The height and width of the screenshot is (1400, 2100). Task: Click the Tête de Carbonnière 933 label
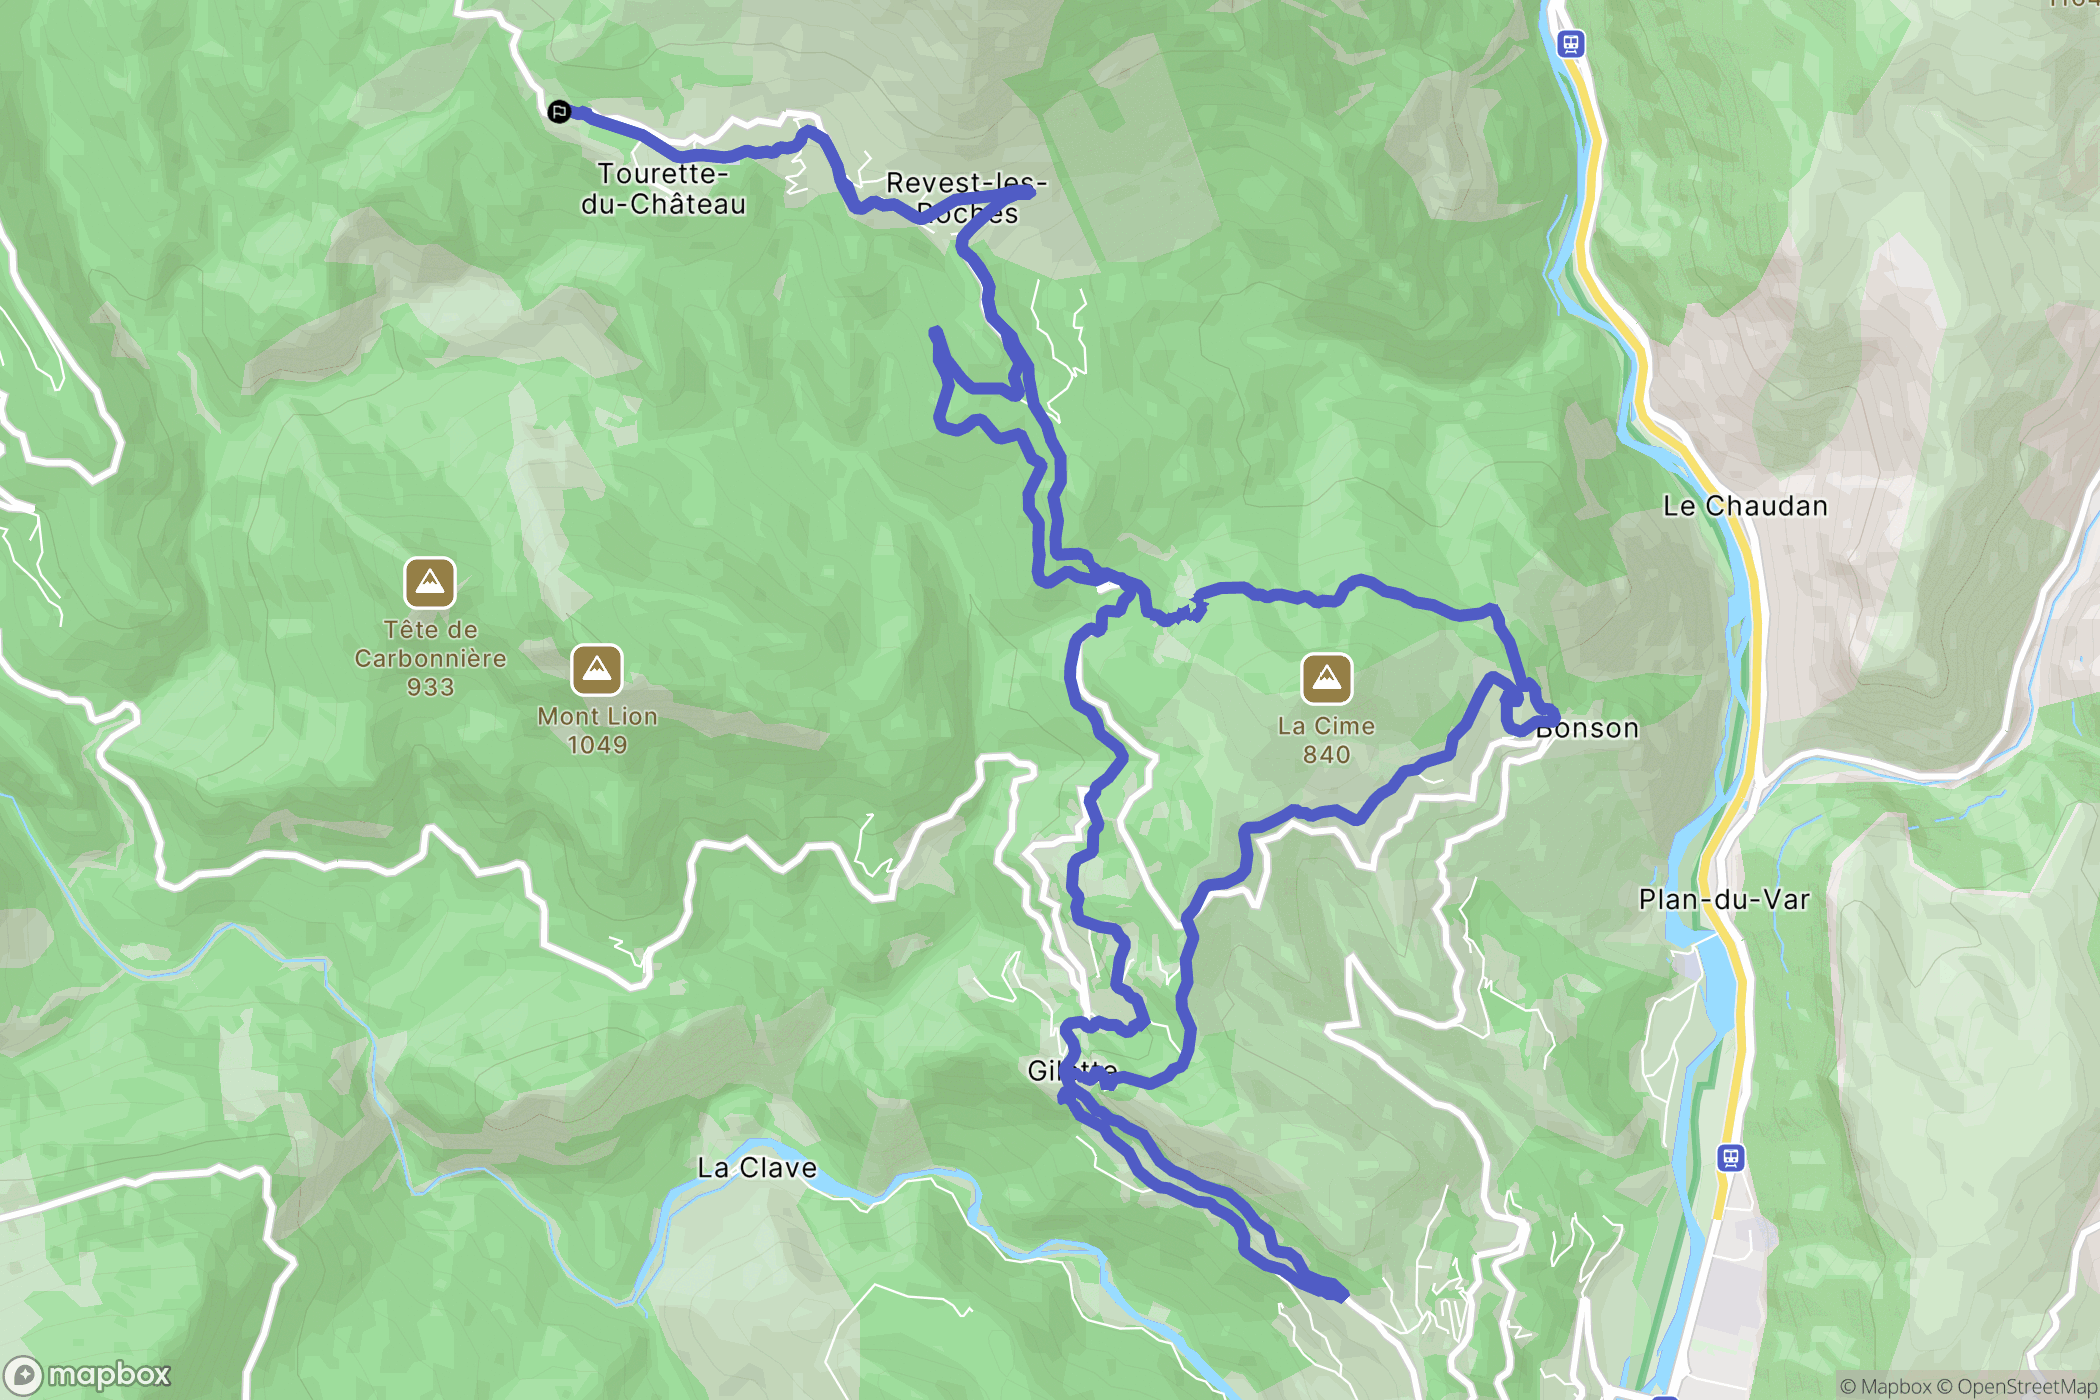(430, 658)
